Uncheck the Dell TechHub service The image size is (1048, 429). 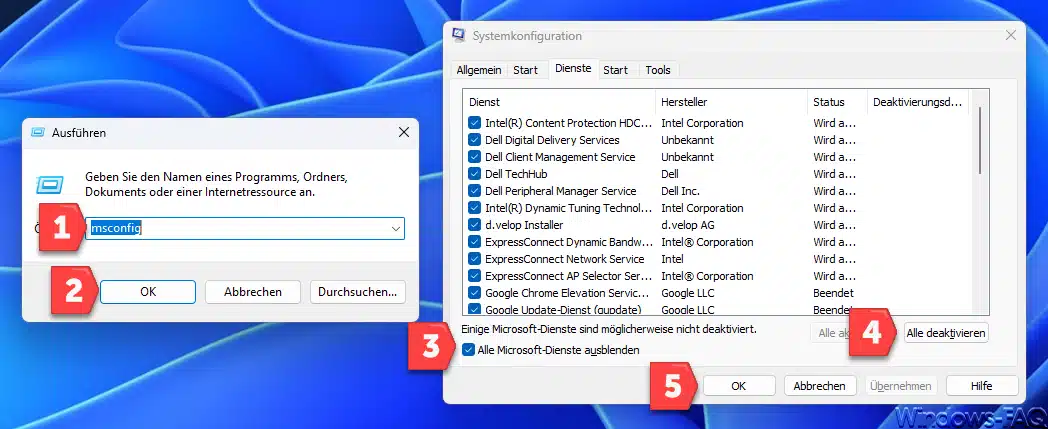pyautogui.click(x=474, y=174)
